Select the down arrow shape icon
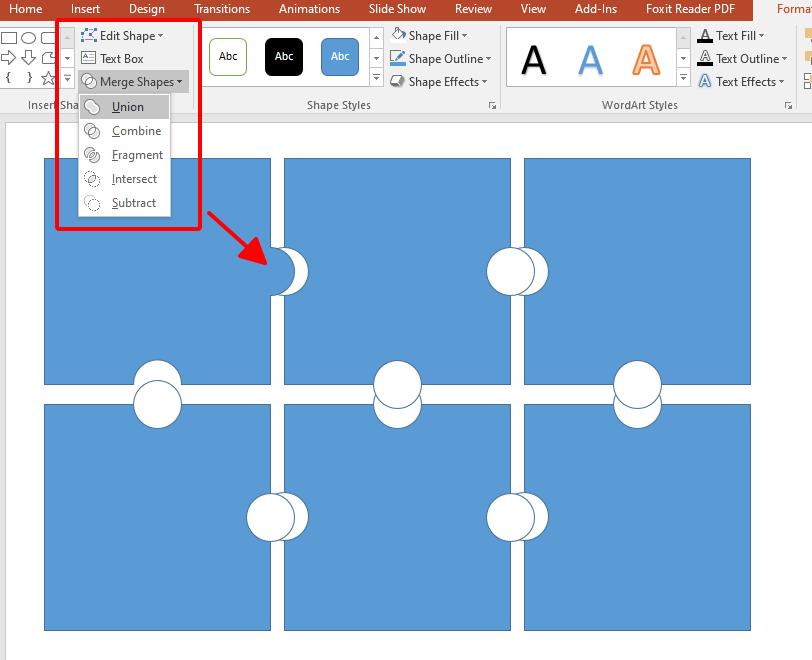 [27, 58]
